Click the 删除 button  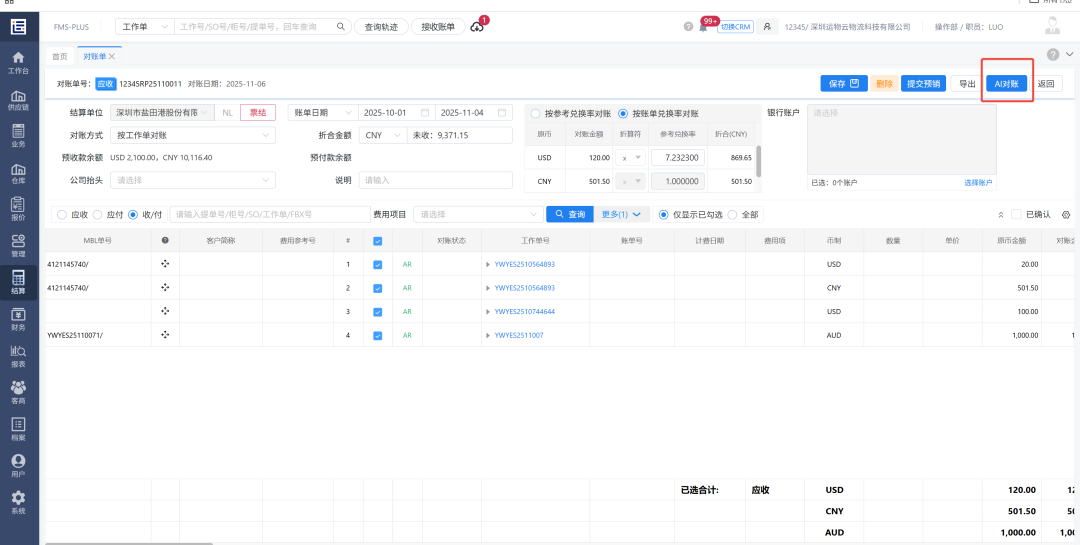click(884, 83)
